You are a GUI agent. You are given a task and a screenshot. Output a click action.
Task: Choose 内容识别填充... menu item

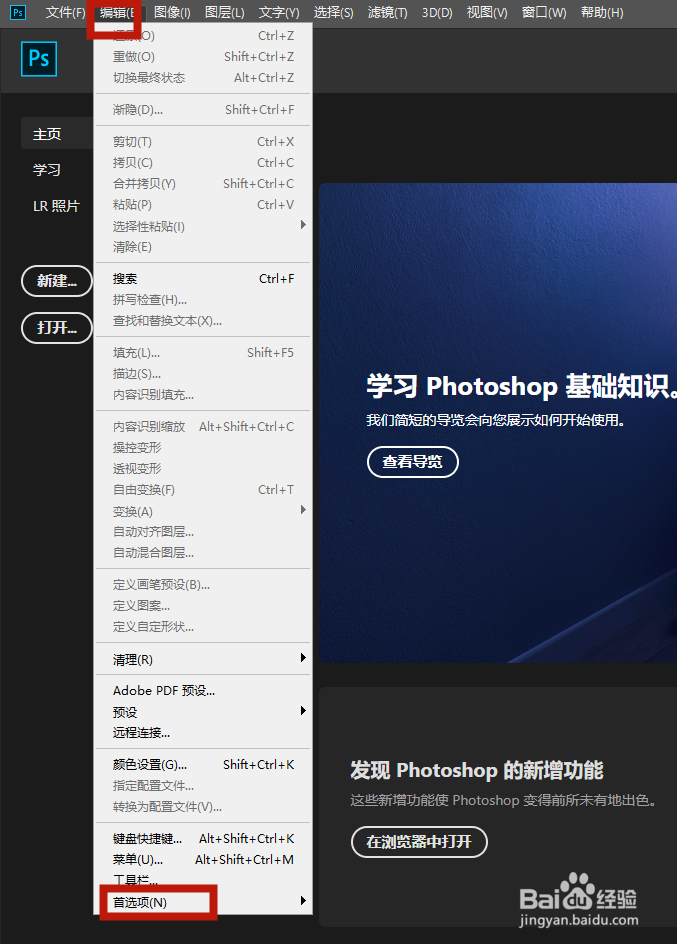click(203, 395)
